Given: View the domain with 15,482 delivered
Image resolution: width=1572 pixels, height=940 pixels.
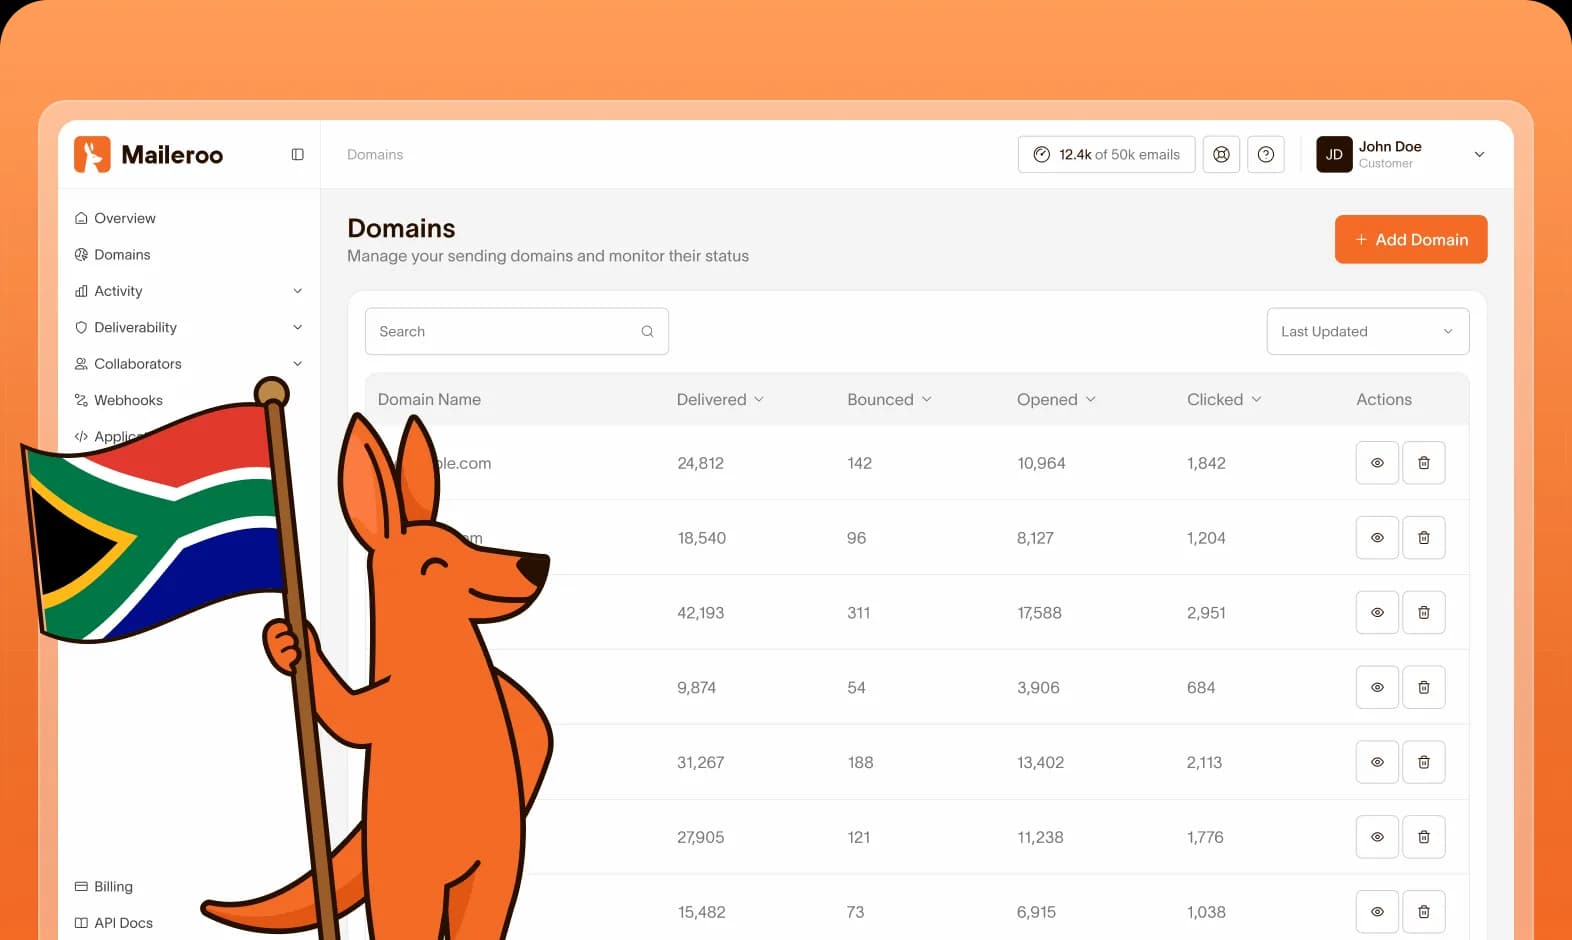Looking at the screenshot, I should 1377,912.
